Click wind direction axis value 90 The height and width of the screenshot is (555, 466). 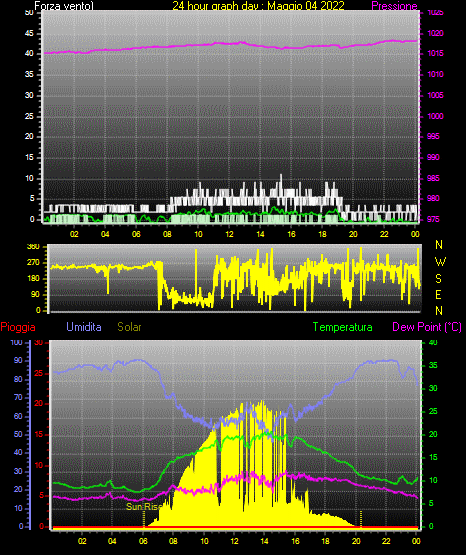(x=35, y=294)
